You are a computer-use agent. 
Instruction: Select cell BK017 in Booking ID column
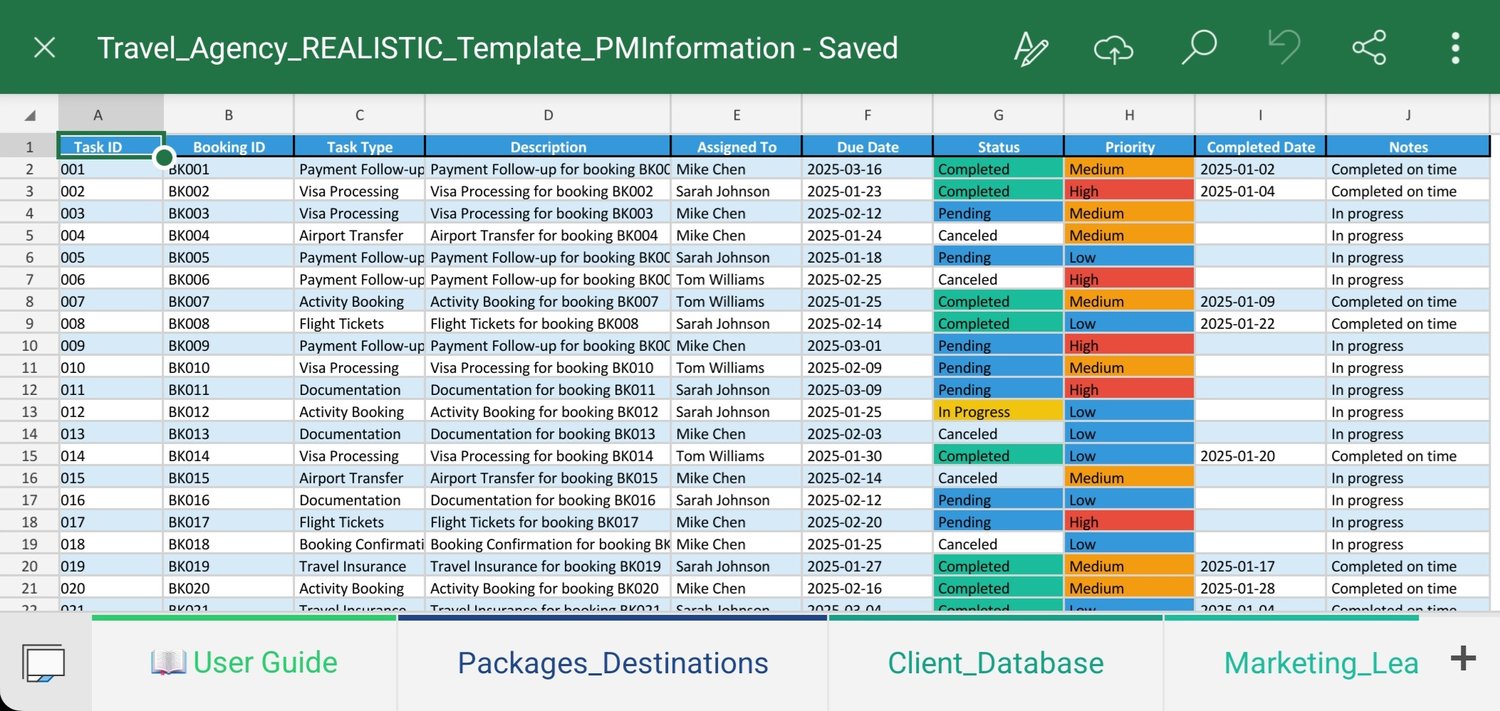(229, 522)
